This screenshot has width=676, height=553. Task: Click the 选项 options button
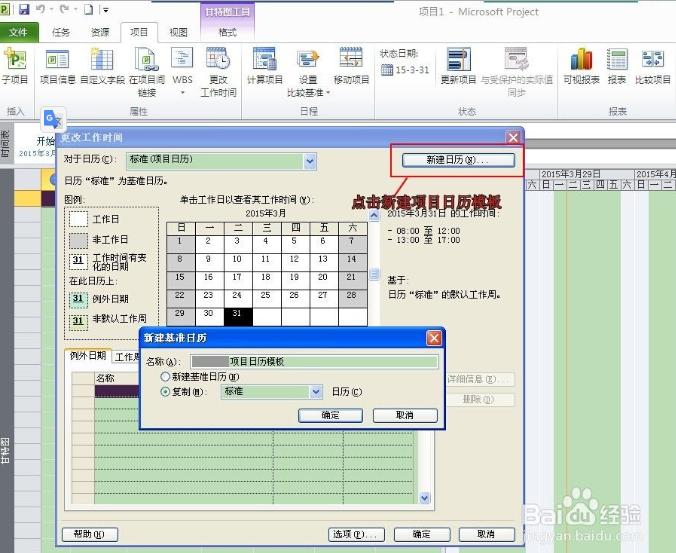click(357, 533)
